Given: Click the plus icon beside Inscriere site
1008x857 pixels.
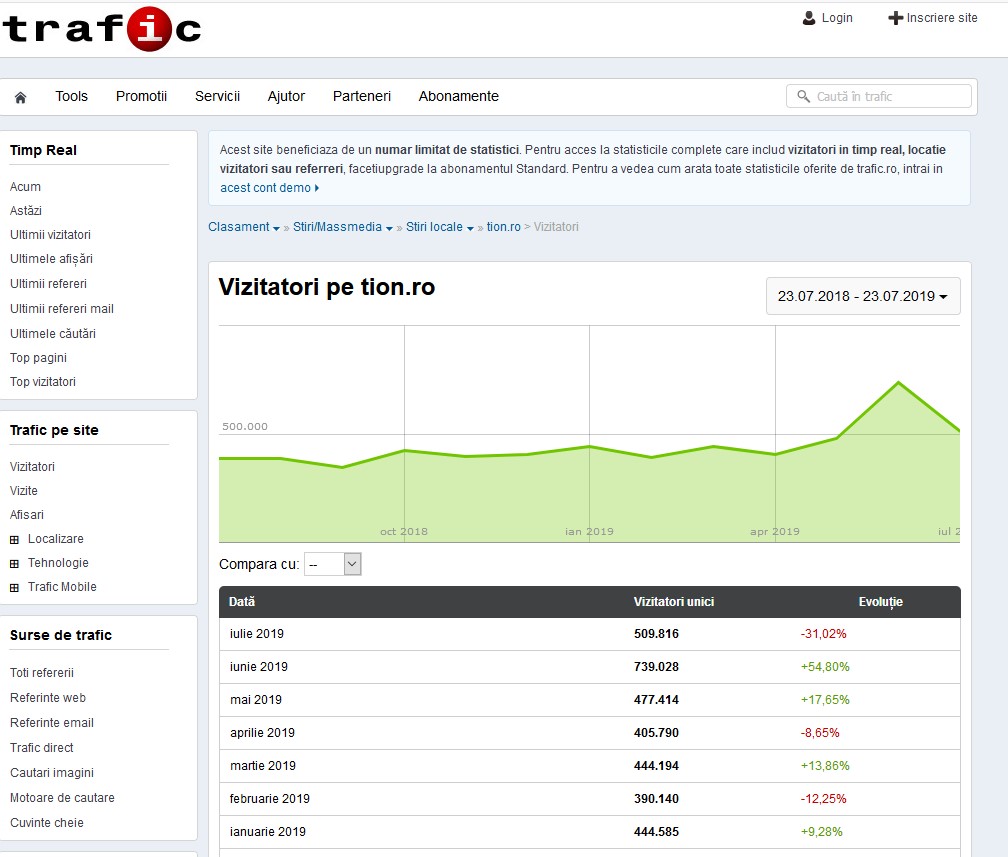Looking at the screenshot, I should click(896, 18).
